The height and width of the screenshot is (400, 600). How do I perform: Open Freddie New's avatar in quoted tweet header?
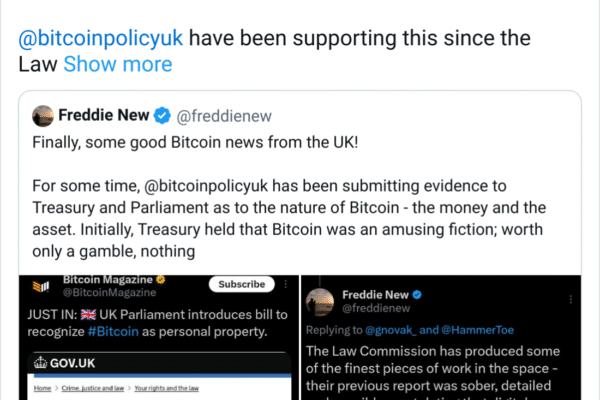(42, 115)
